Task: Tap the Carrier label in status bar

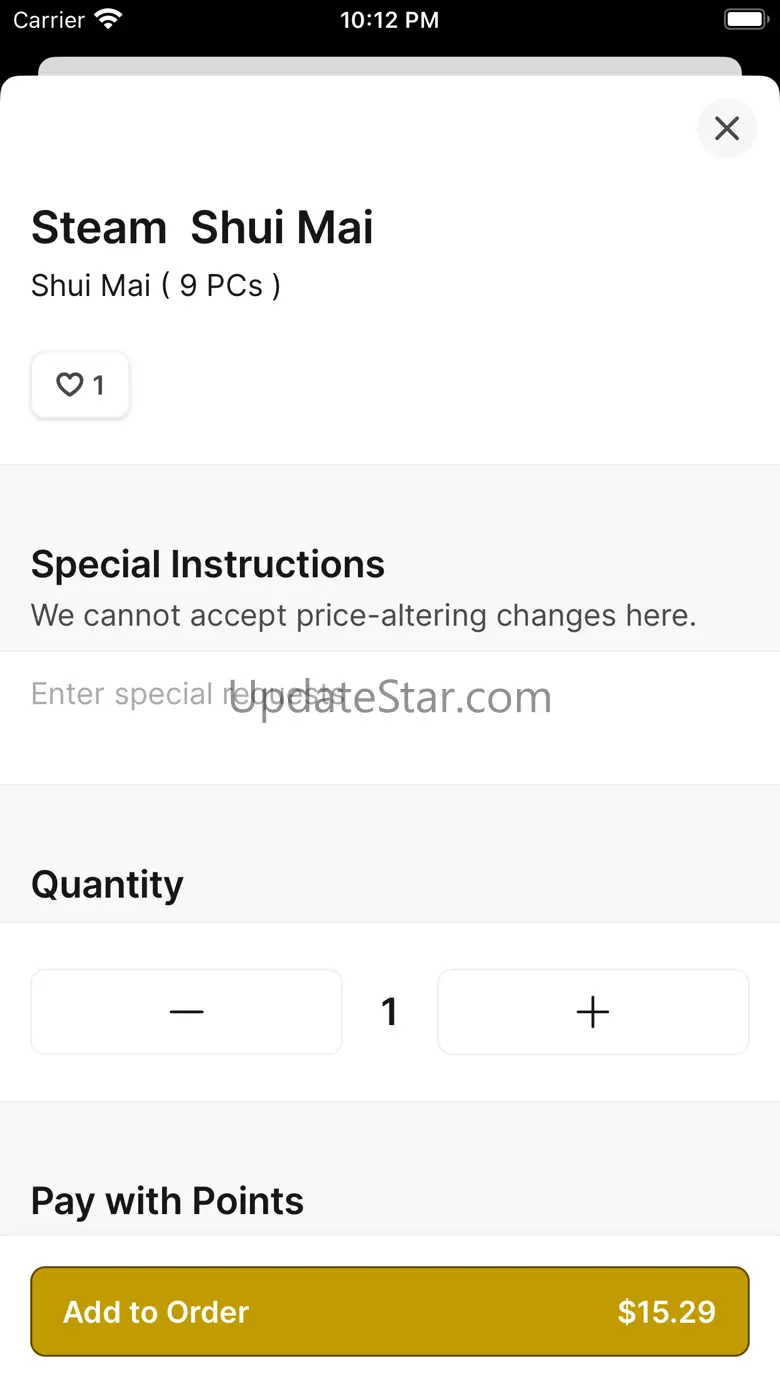Action: point(49,20)
